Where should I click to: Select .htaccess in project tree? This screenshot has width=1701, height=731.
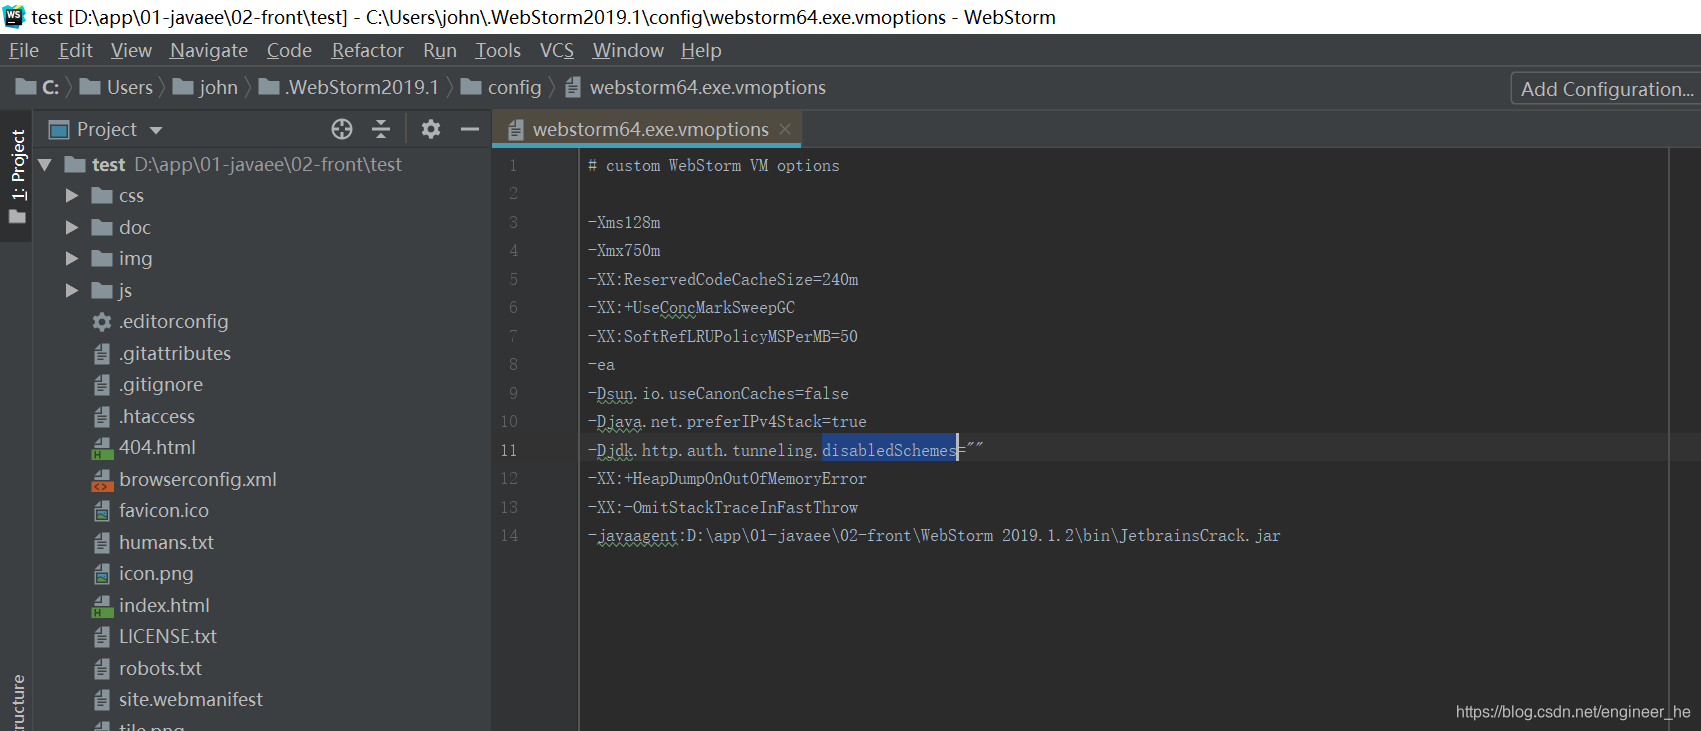coord(157,417)
